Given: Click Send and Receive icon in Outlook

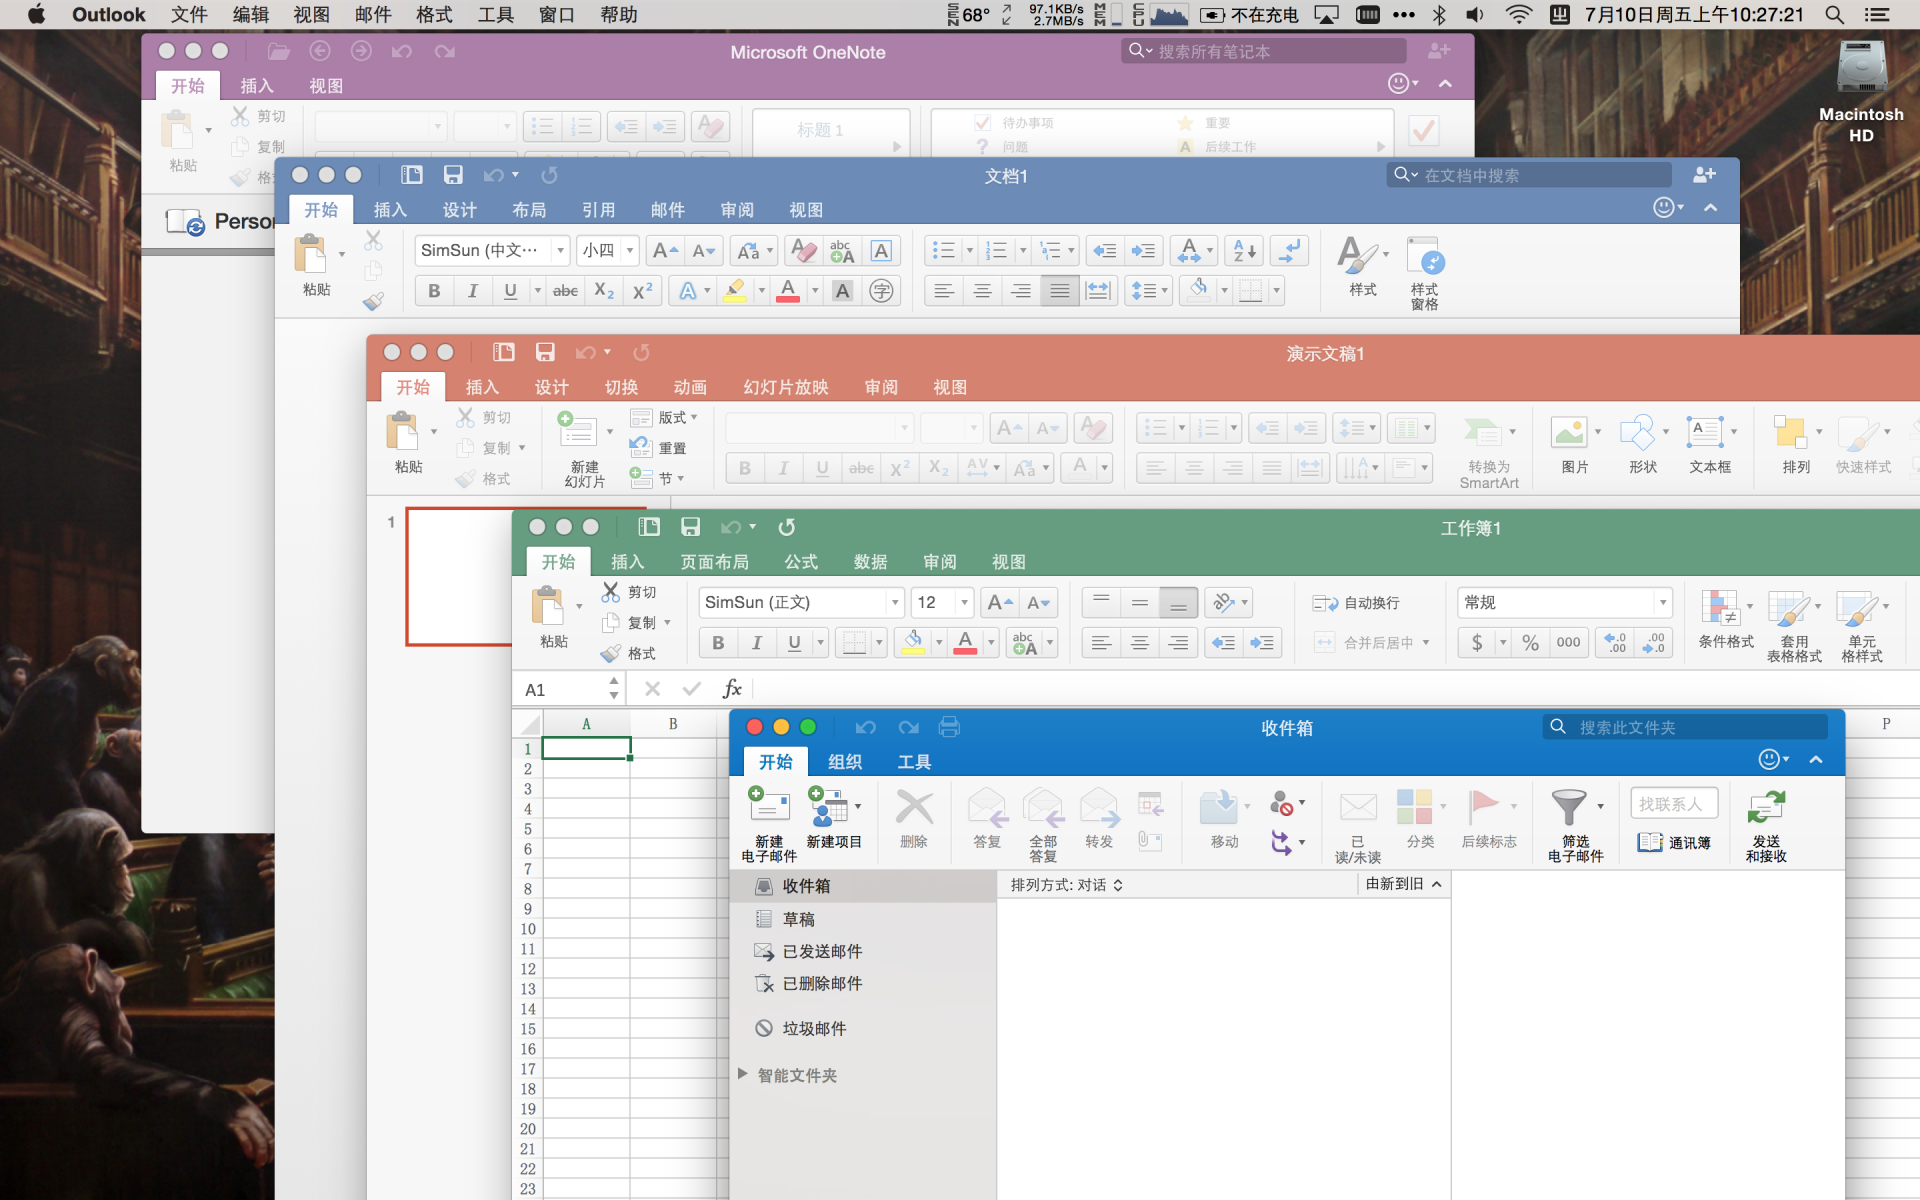Looking at the screenshot, I should click(1766, 808).
